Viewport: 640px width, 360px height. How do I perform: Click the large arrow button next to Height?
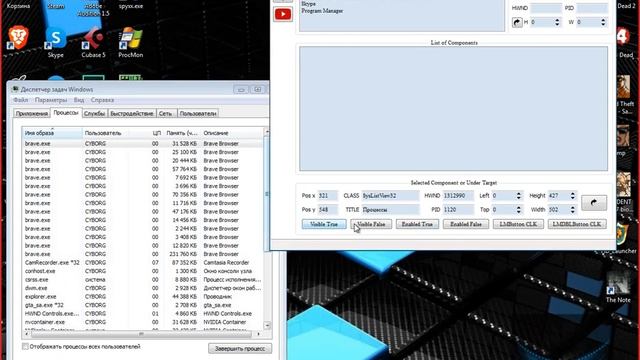[593, 202]
